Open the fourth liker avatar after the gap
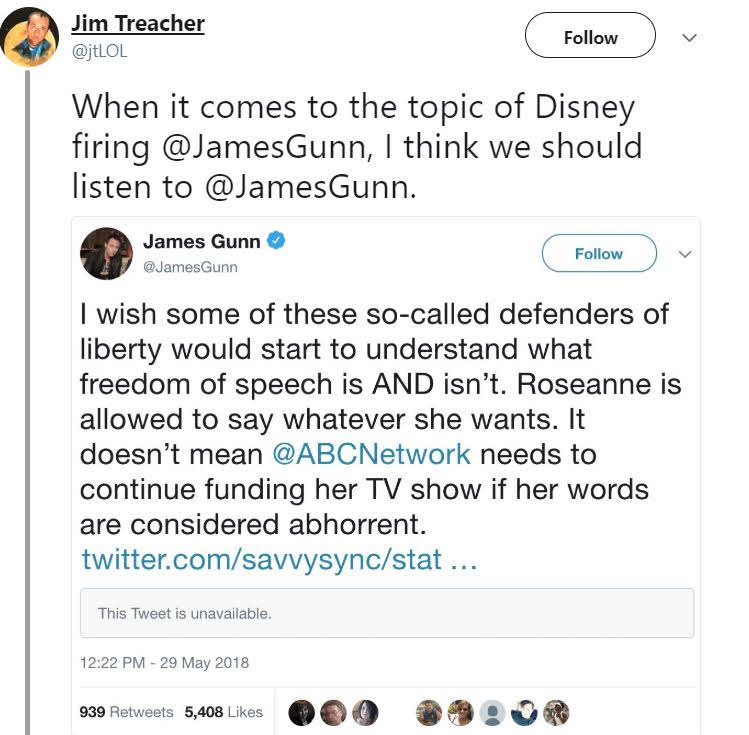Screen dimensions: 749x735 click(429, 713)
